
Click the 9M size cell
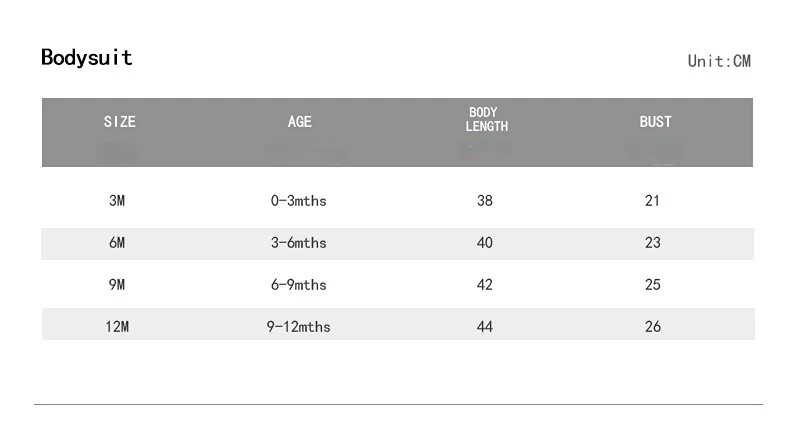click(x=117, y=284)
